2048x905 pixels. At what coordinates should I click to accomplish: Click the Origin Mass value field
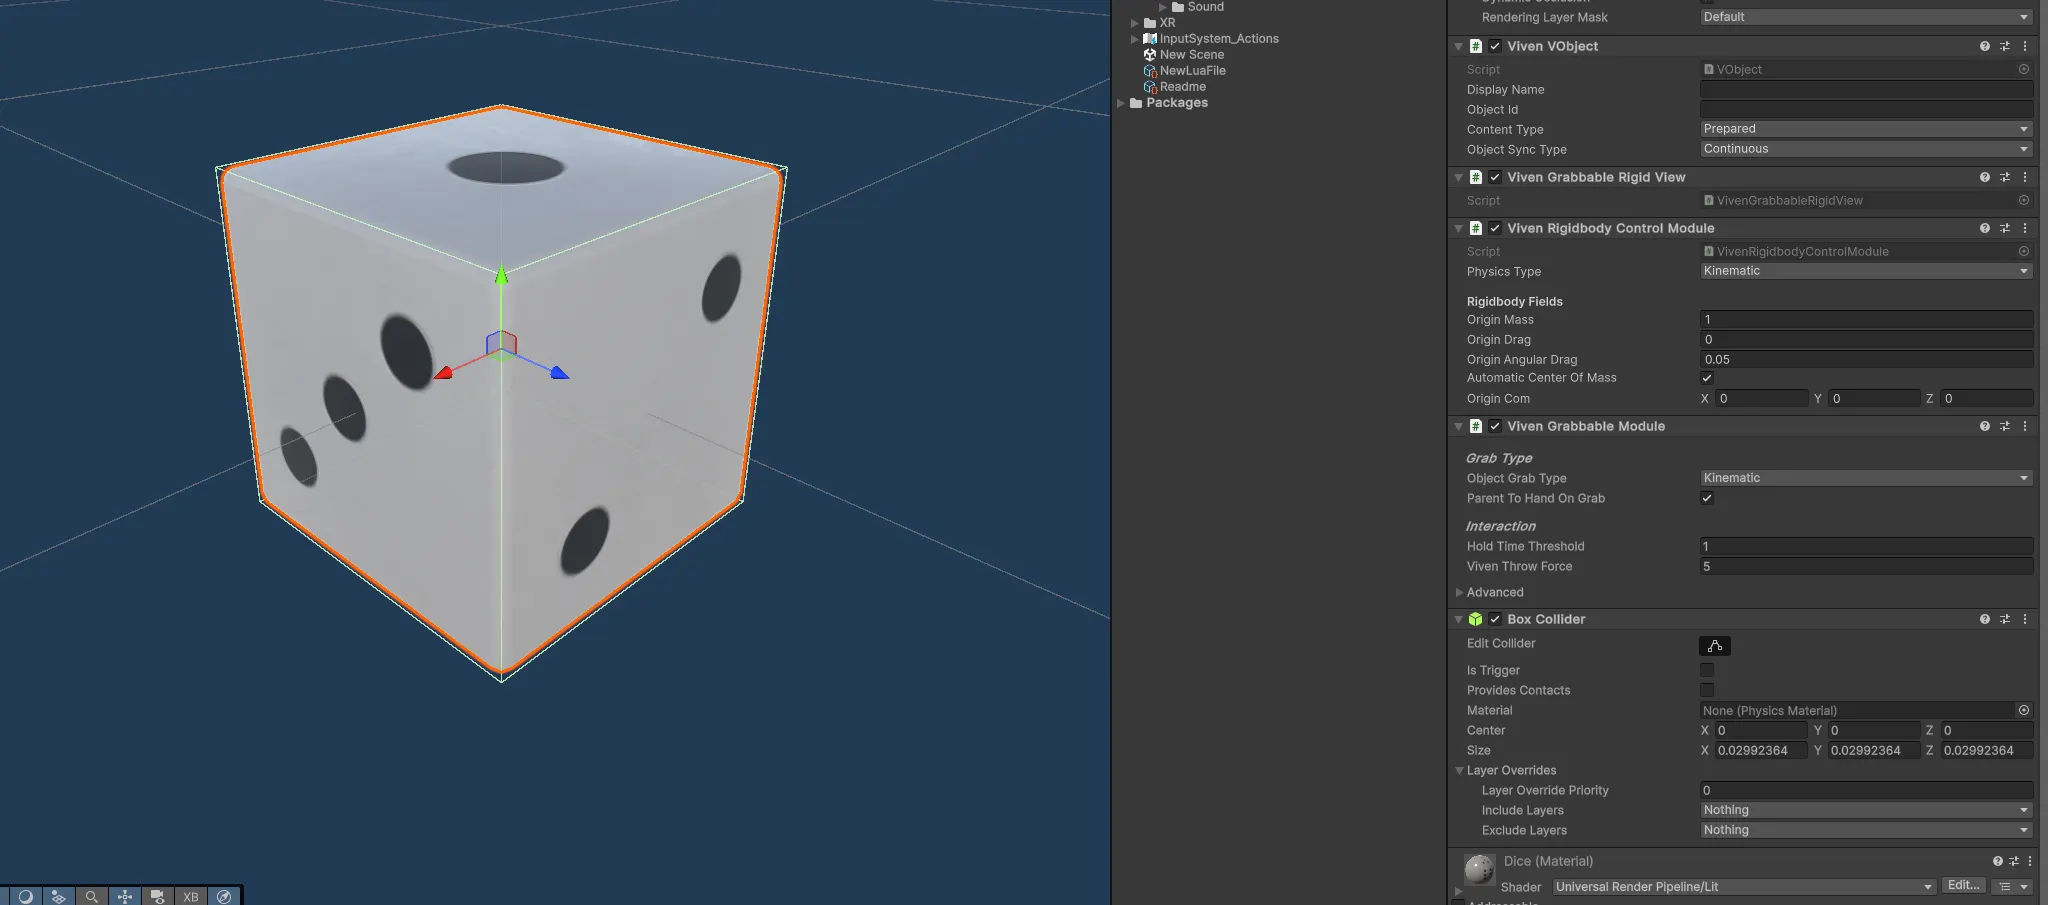tap(1866, 320)
